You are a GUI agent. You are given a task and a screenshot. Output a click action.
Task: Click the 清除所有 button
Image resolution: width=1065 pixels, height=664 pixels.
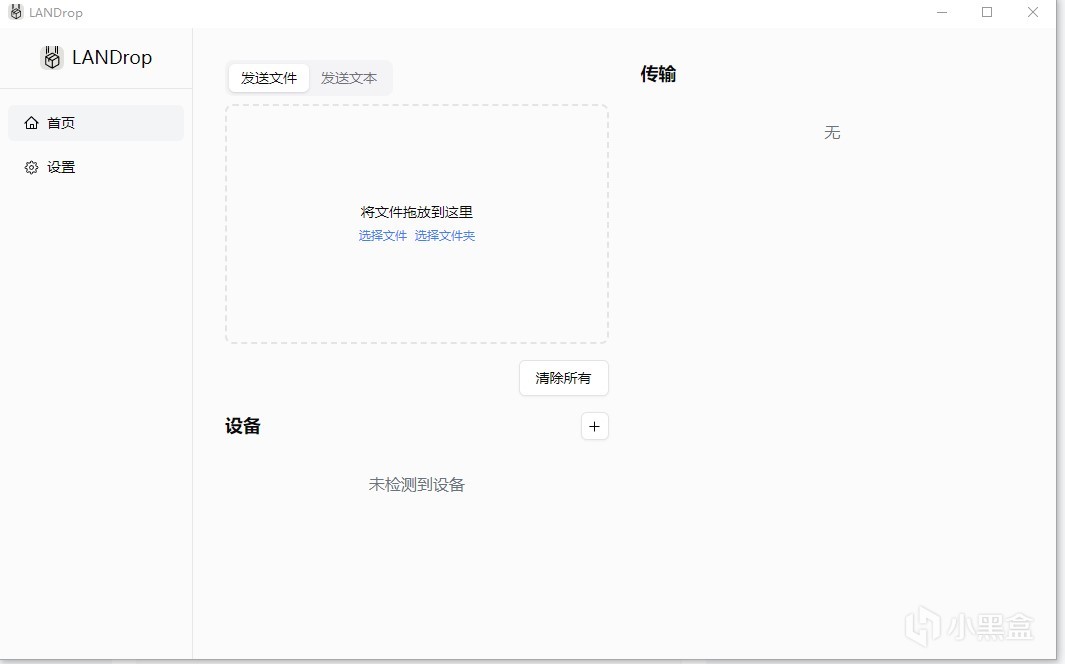pyautogui.click(x=564, y=378)
